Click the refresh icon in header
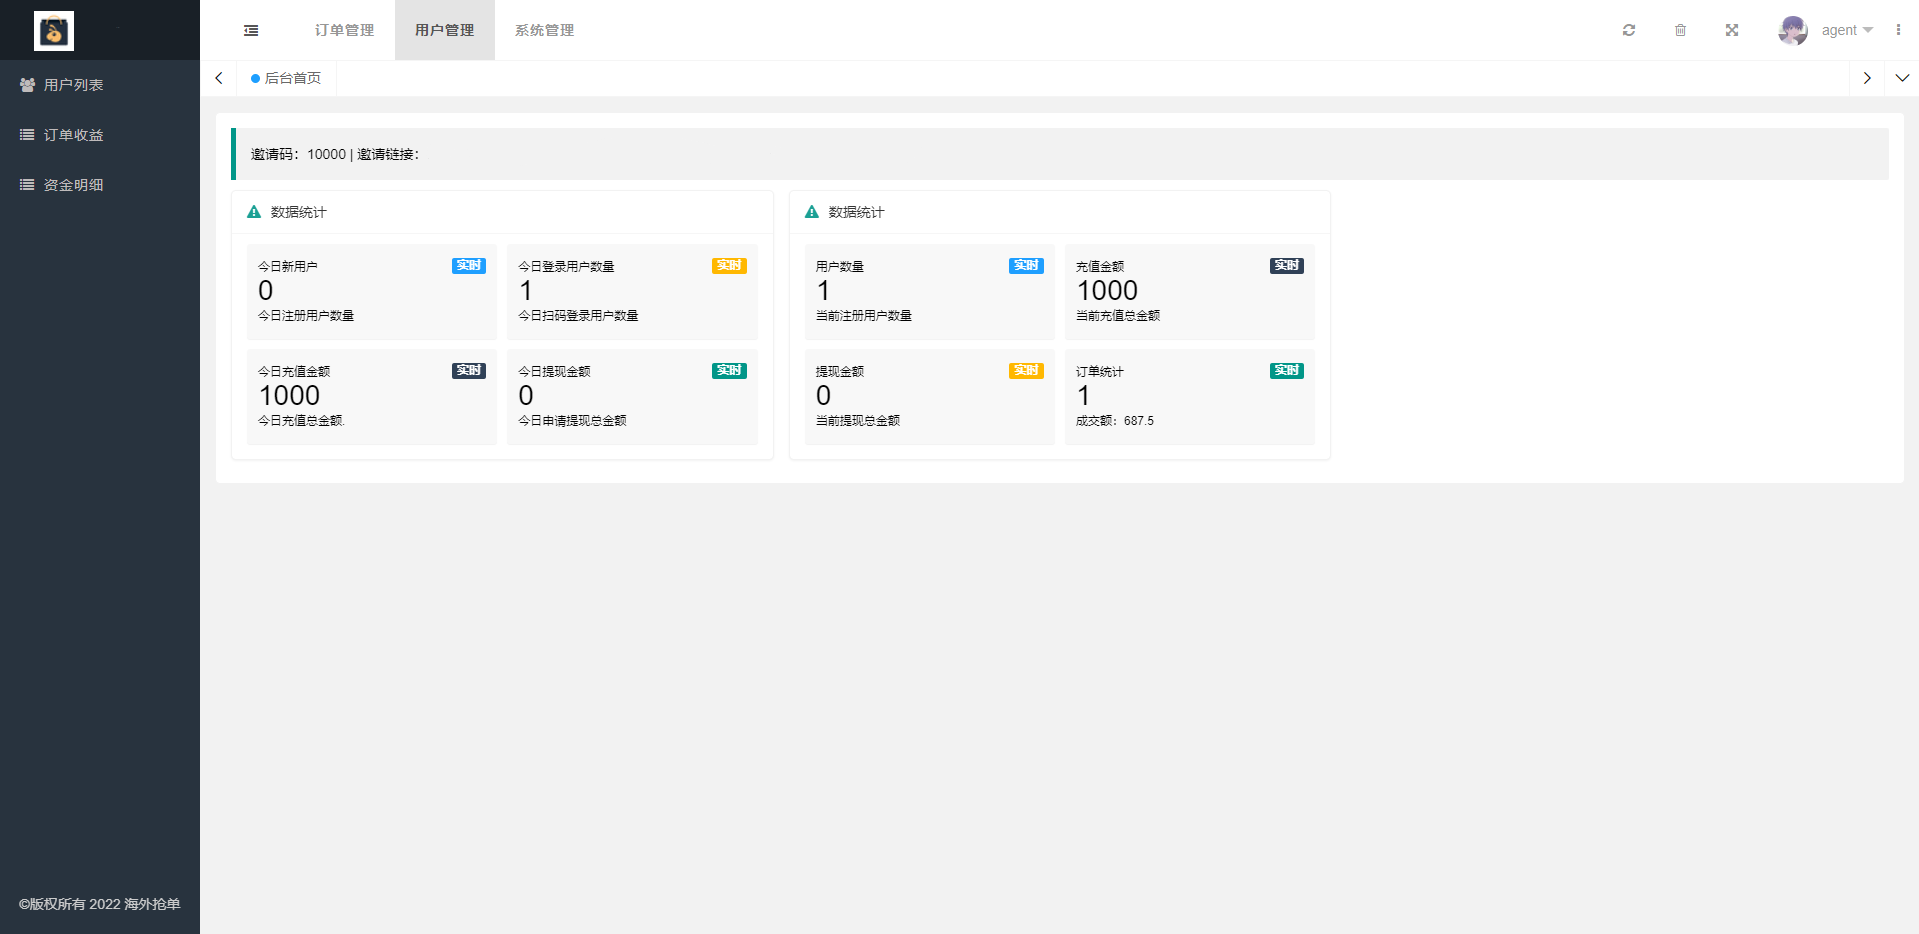Image resolution: width=1919 pixels, height=934 pixels. (x=1628, y=30)
